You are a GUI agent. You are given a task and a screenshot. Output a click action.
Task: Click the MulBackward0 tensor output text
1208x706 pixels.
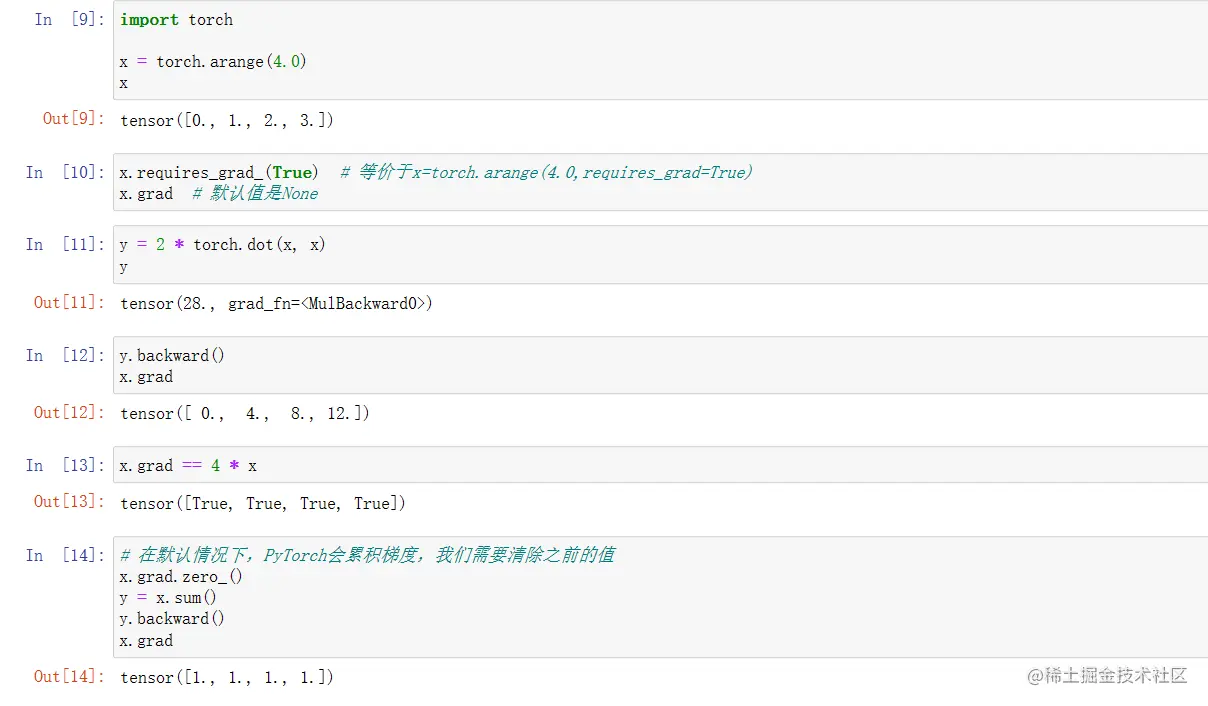click(x=277, y=304)
